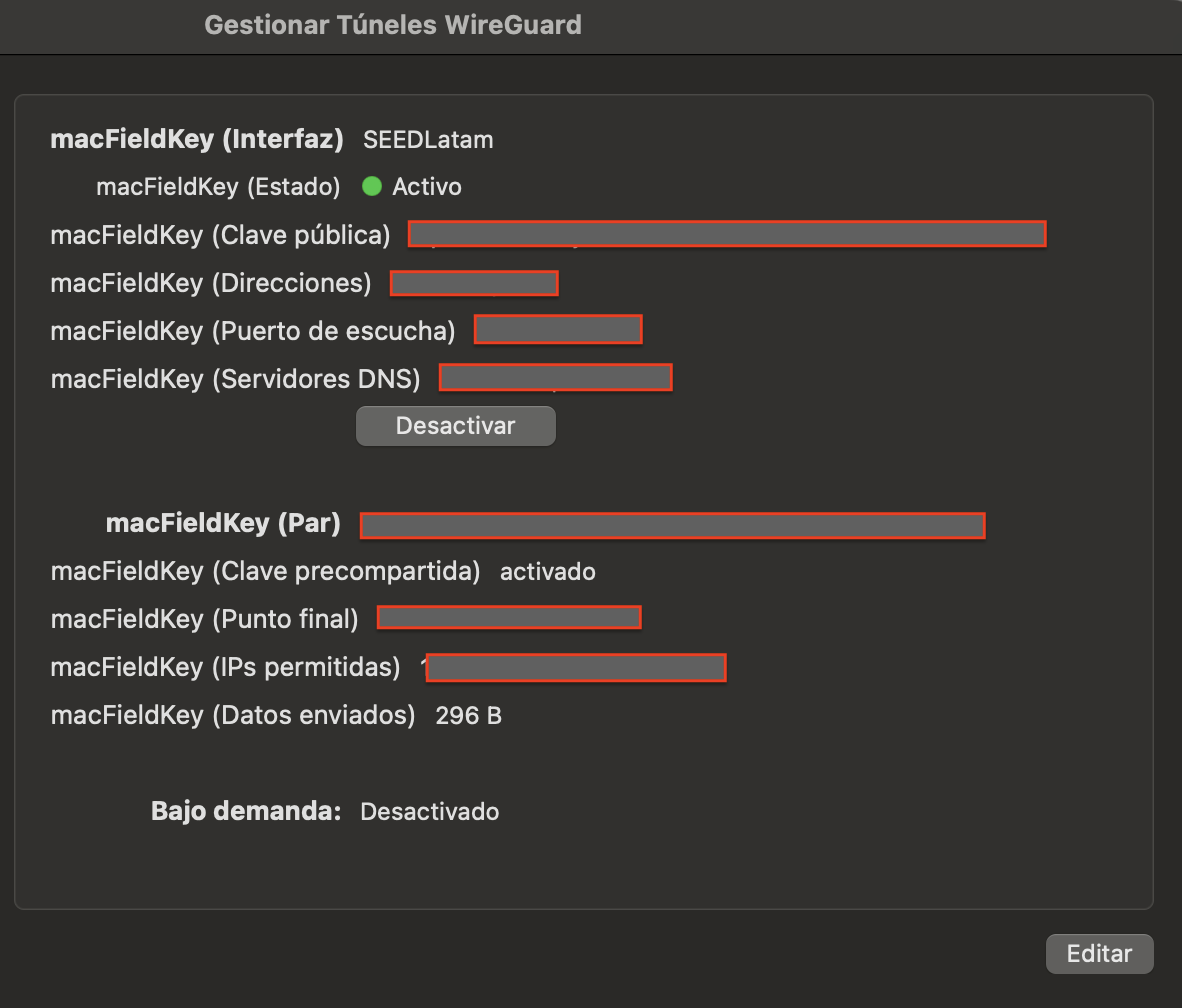Select the SEEDLatam interface name
The width and height of the screenshot is (1182, 1008).
[428, 139]
